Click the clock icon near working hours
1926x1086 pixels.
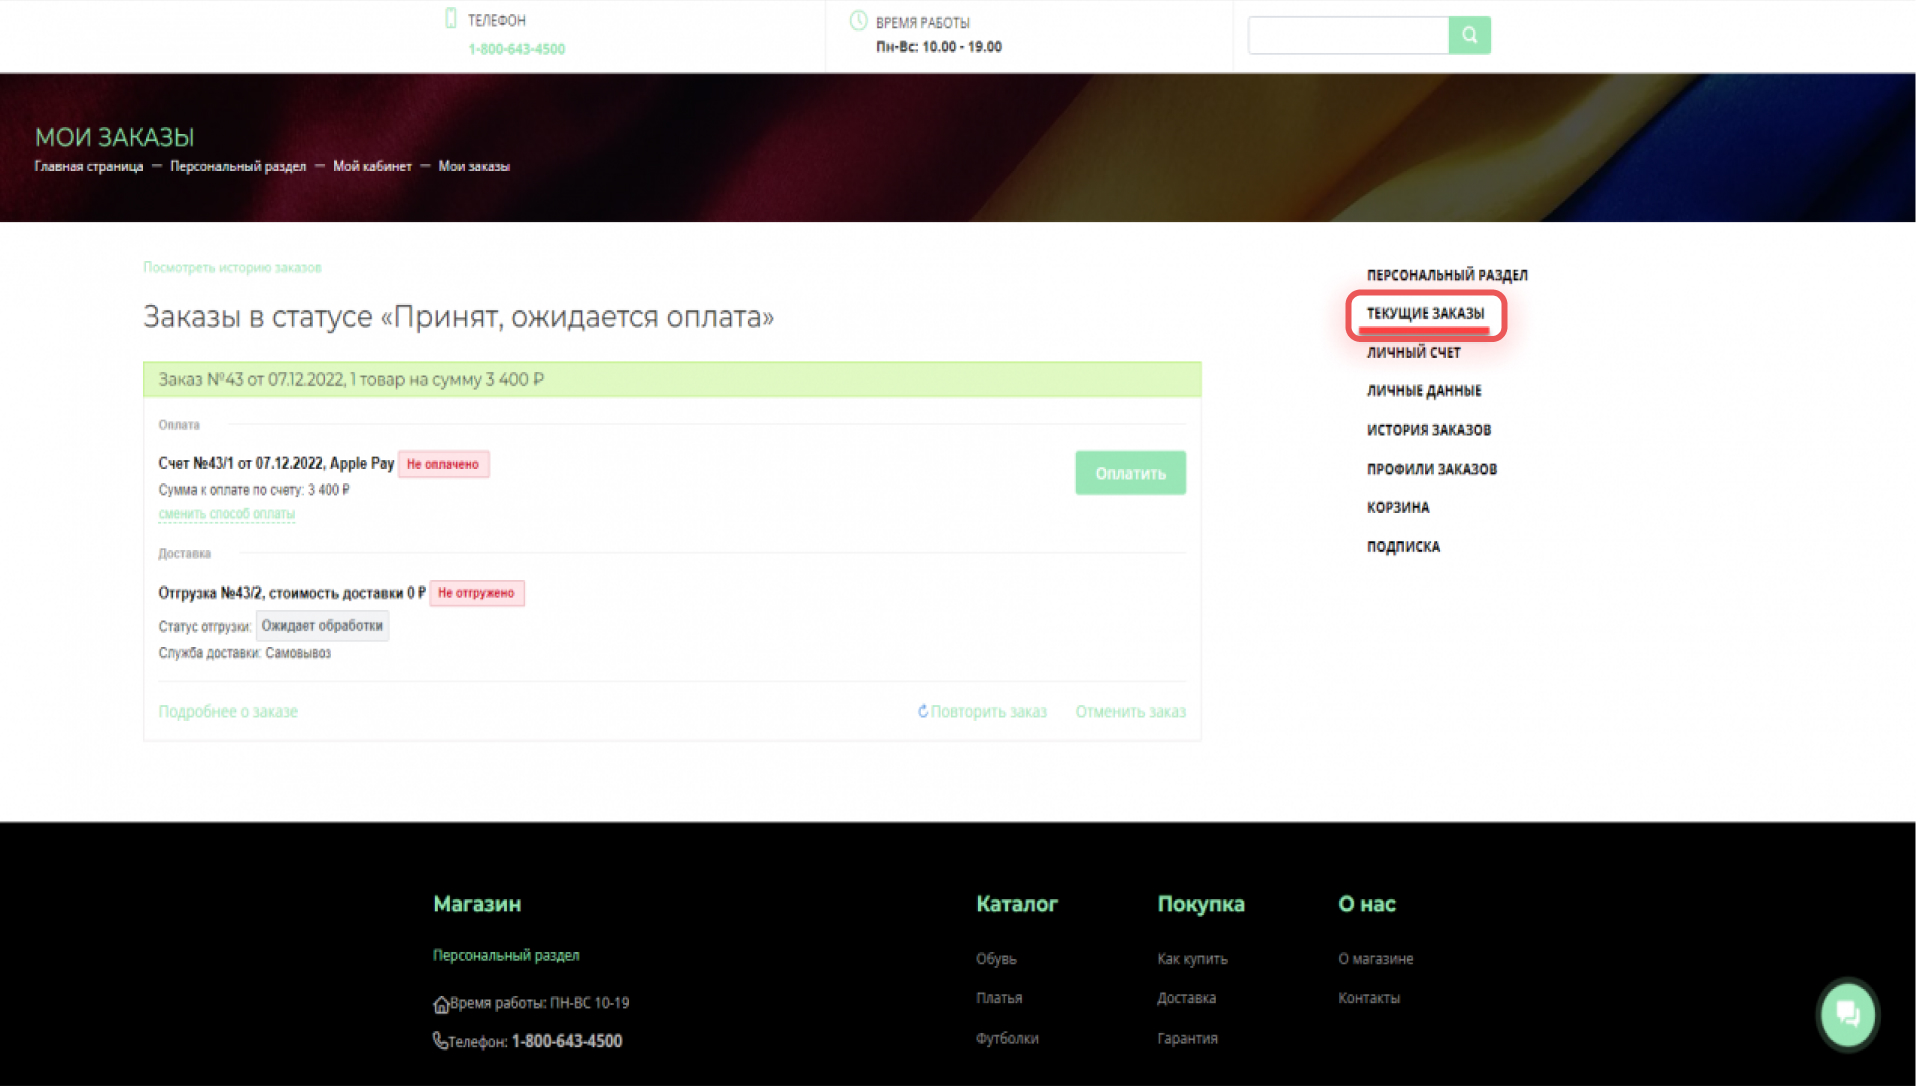click(x=858, y=21)
